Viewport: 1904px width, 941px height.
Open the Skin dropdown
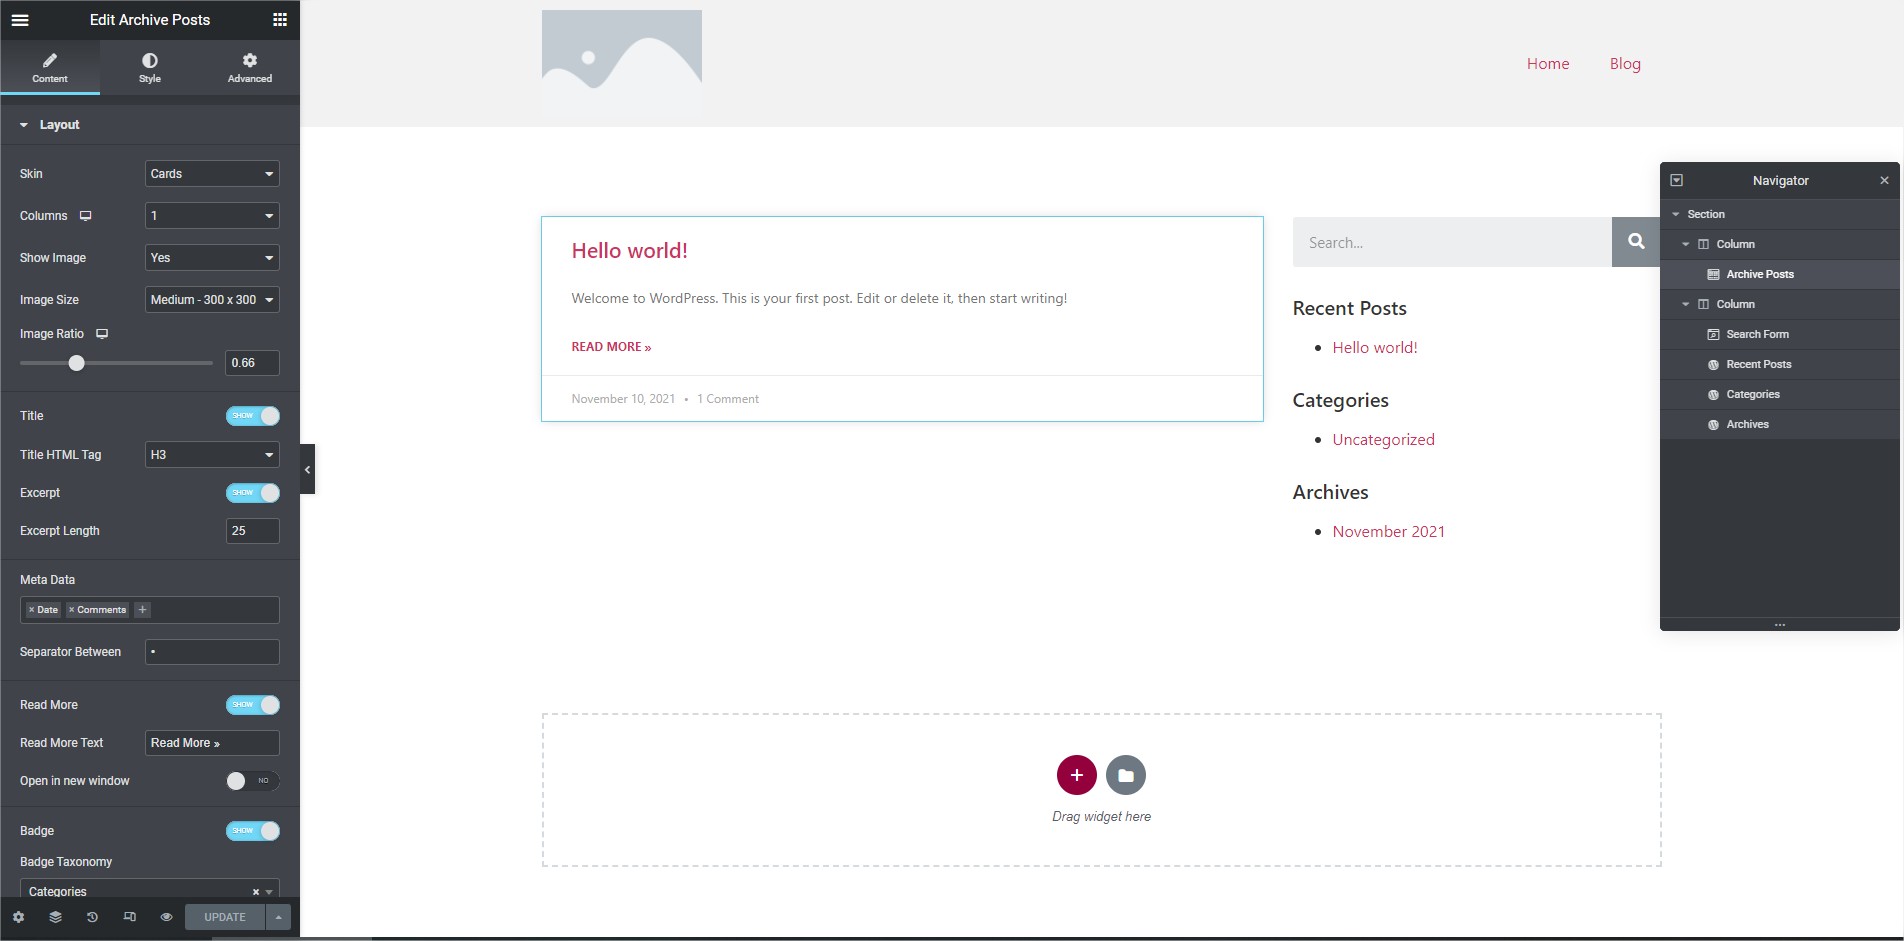click(x=212, y=174)
